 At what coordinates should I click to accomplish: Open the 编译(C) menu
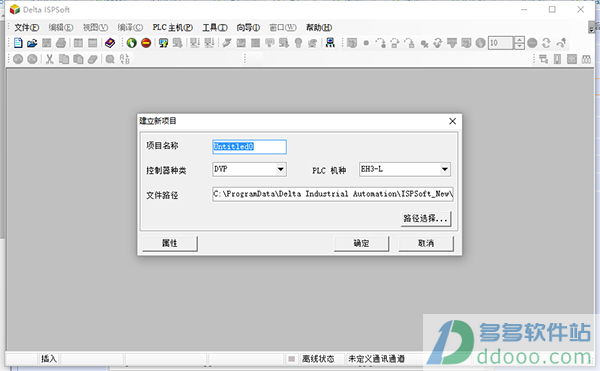(x=130, y=28)
